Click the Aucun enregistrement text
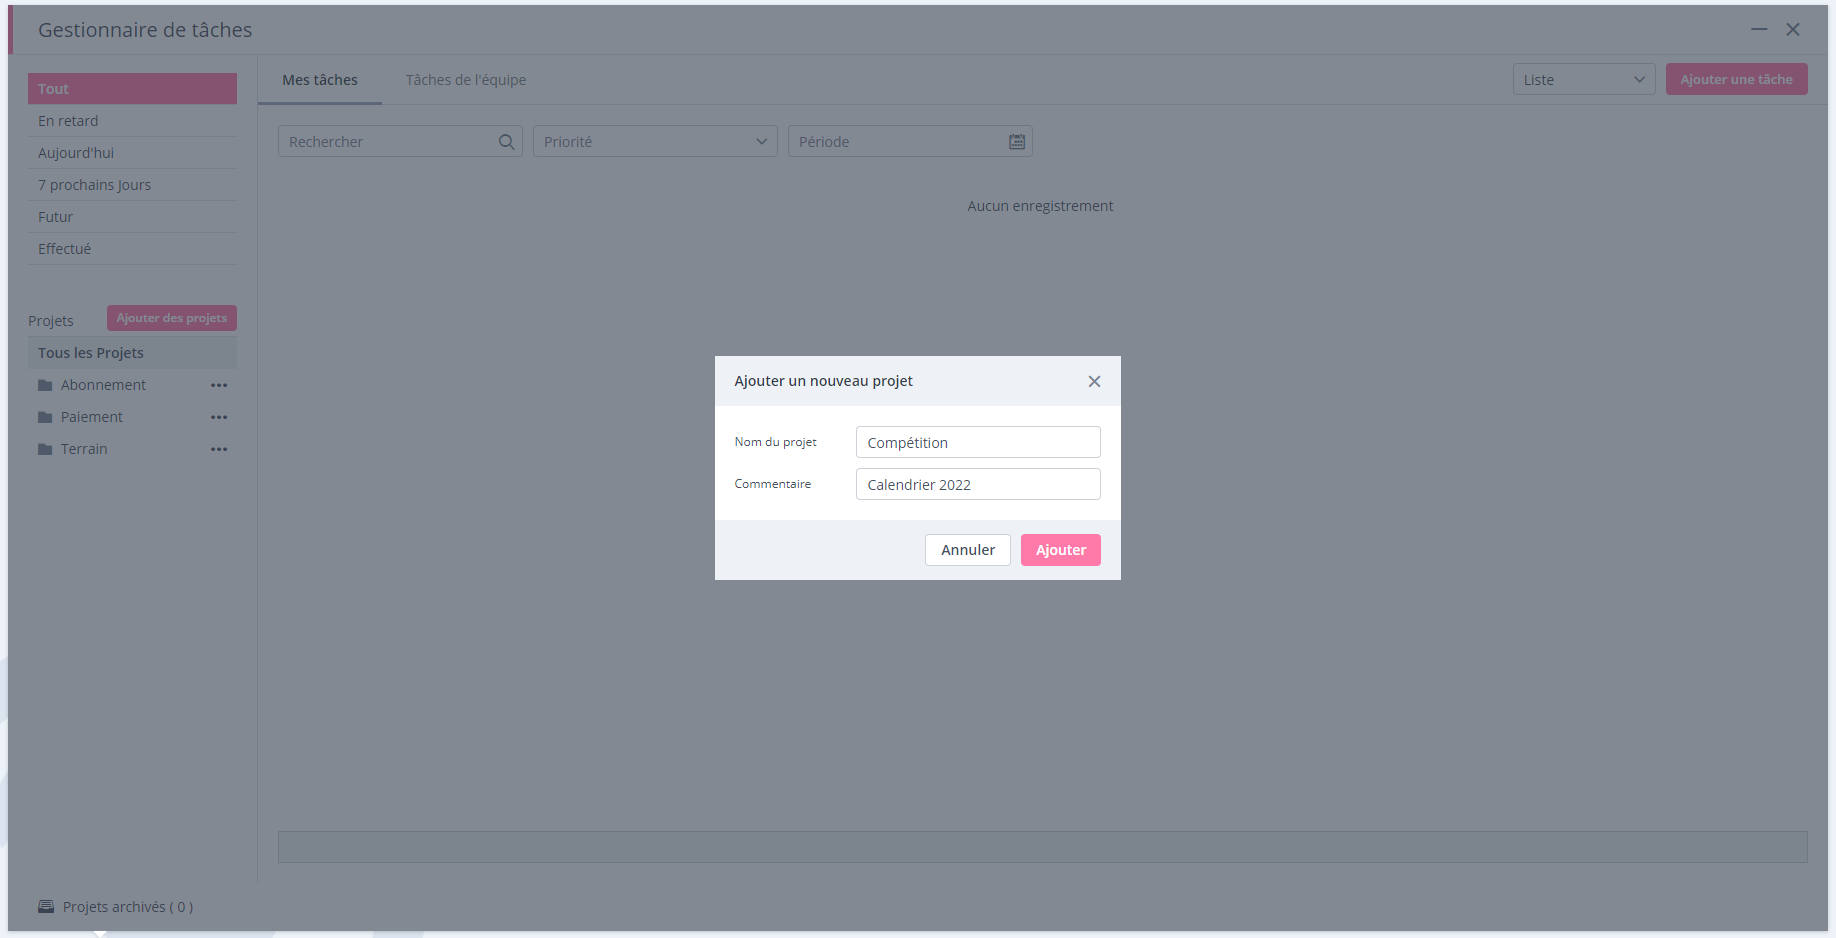The image size is (1836, 938). click(x=1040, y=206)
